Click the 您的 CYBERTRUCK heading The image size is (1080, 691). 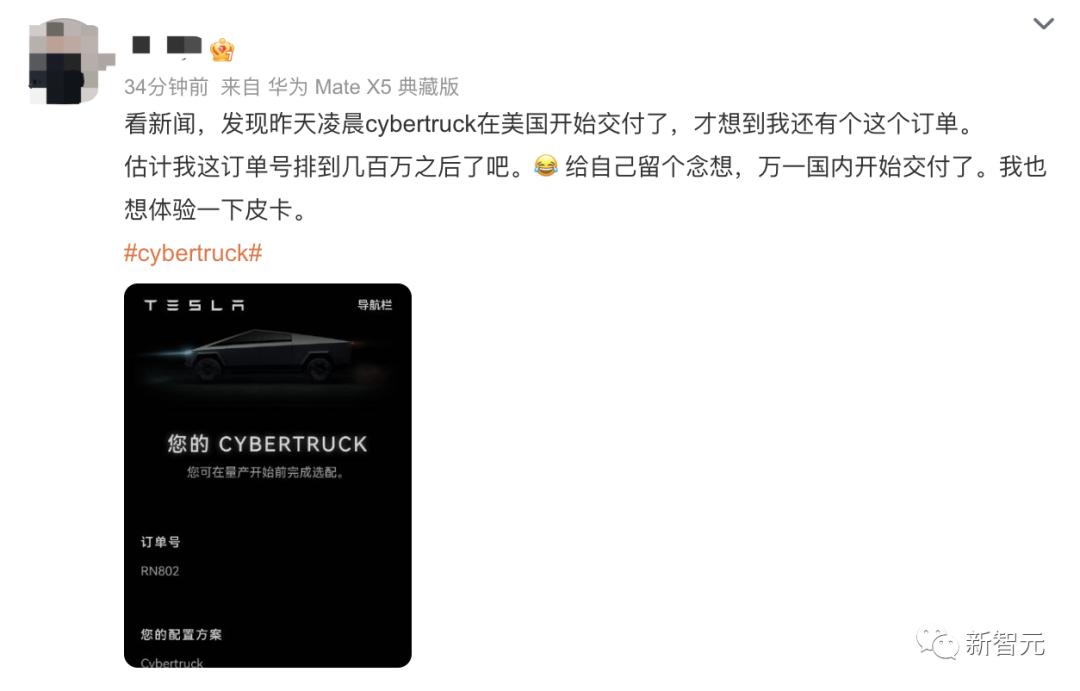pyautogui.click(x=267, y=444)
